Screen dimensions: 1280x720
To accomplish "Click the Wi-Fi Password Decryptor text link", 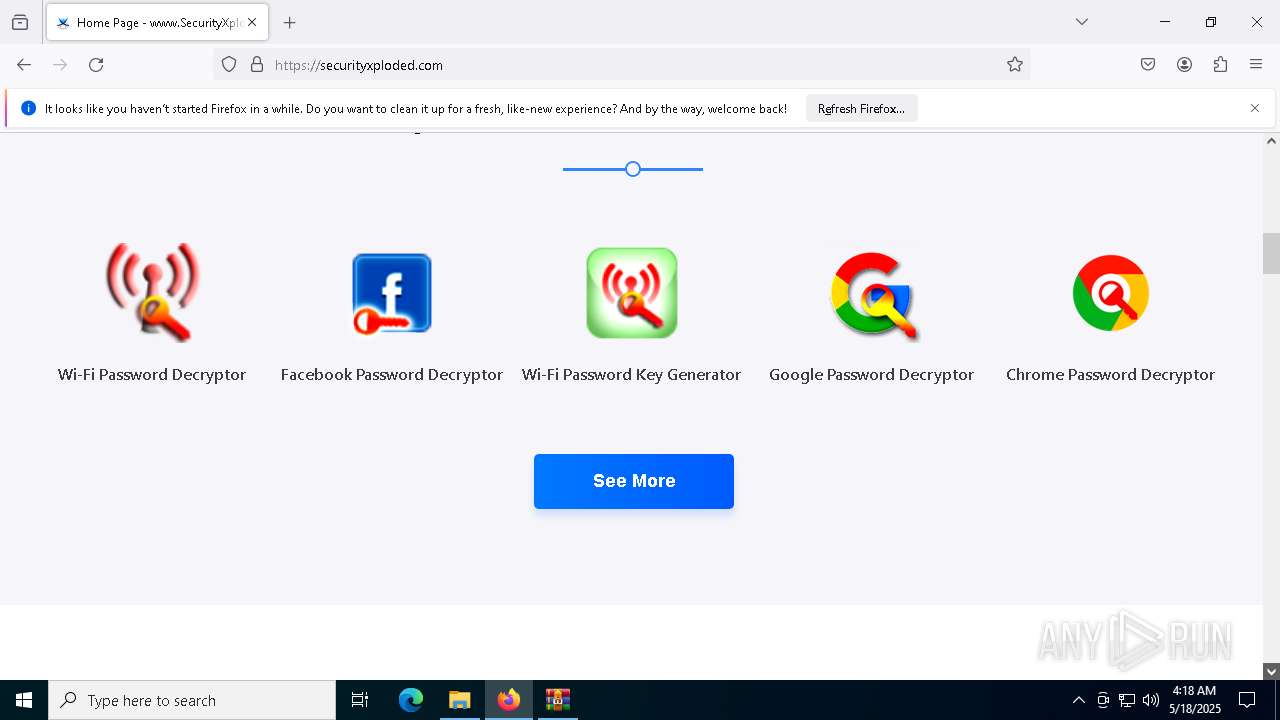I will [152, 374].
